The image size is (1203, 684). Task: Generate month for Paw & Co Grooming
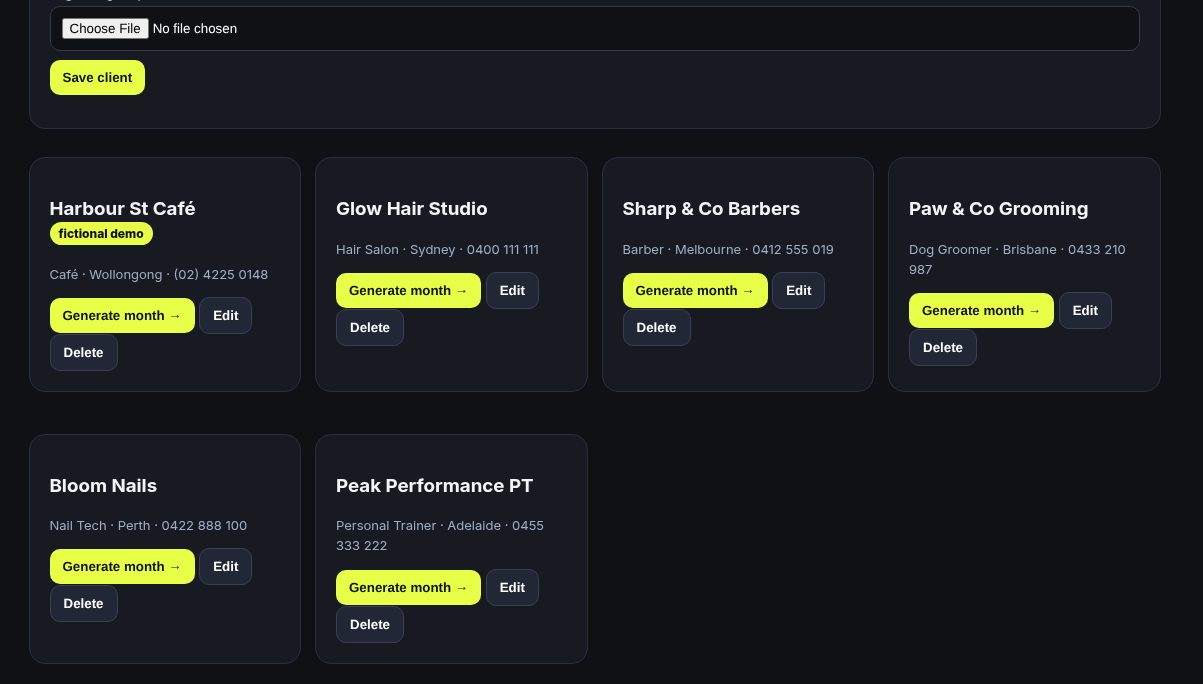[981, 311]
